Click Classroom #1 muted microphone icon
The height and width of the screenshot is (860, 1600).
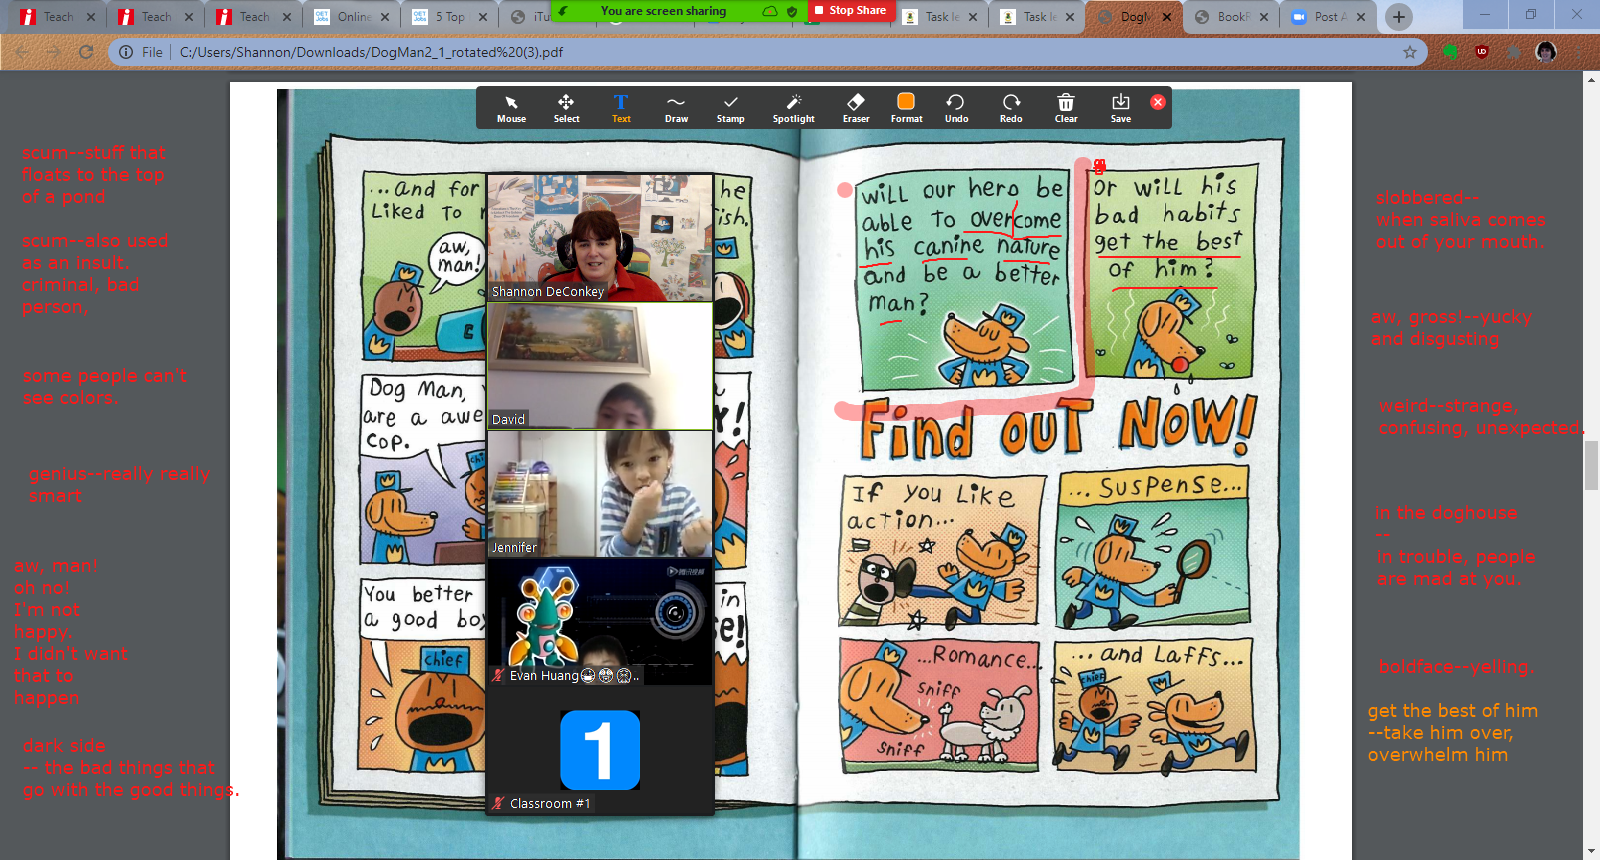pos(498,804)
